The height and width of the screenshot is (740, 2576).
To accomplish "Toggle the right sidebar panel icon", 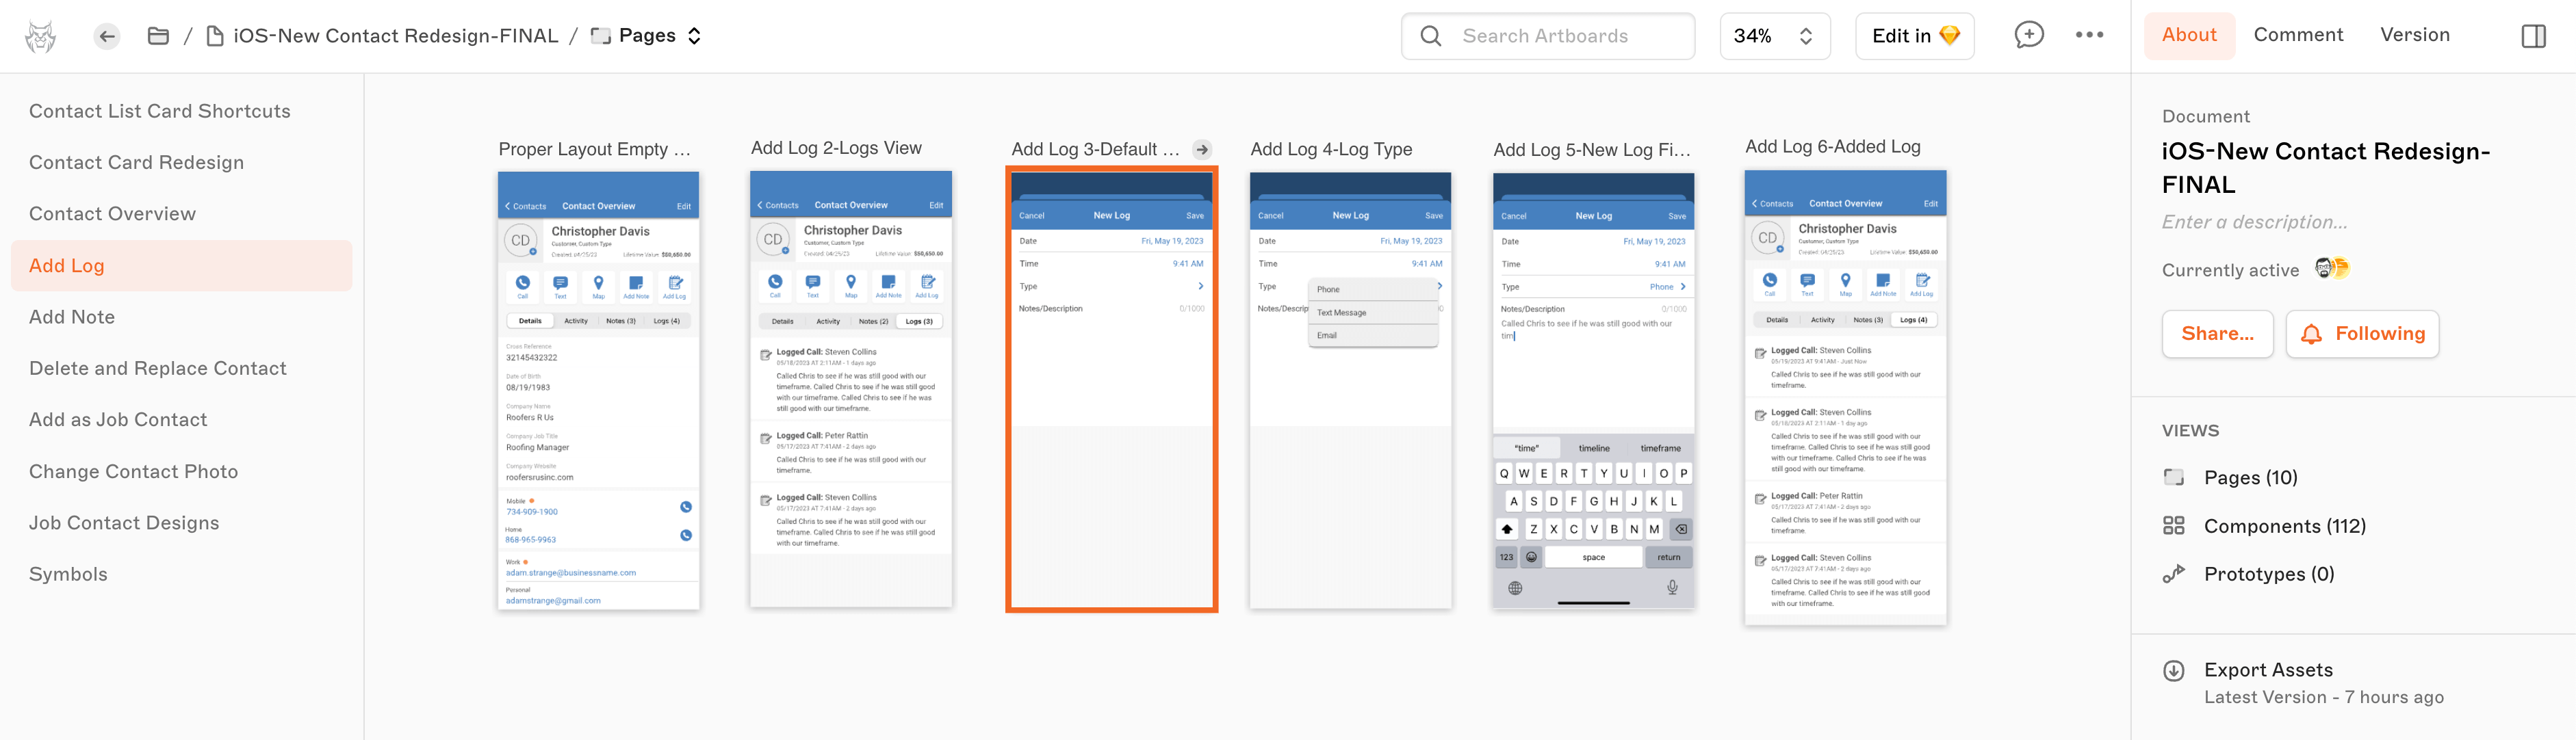I will point(2533,37).
